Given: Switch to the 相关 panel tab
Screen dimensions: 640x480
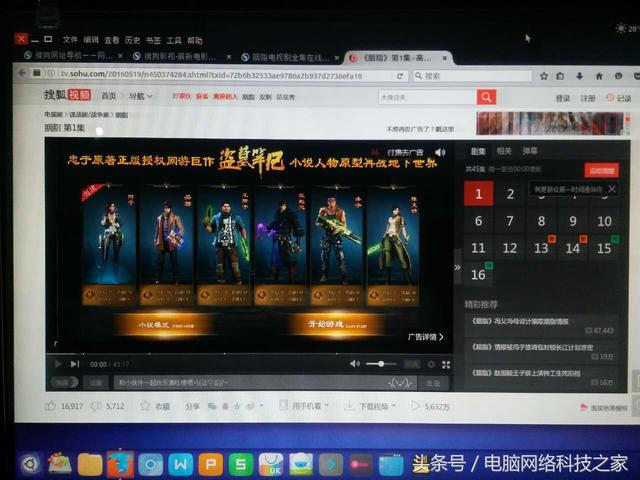Looking at the screenshot, I should 504,151.
